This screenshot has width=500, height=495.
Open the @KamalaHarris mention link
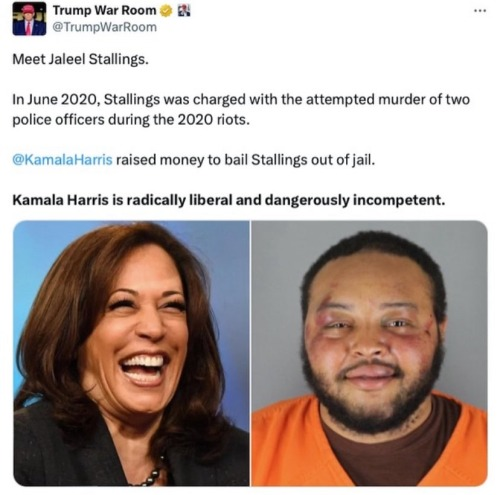[62, 160]
